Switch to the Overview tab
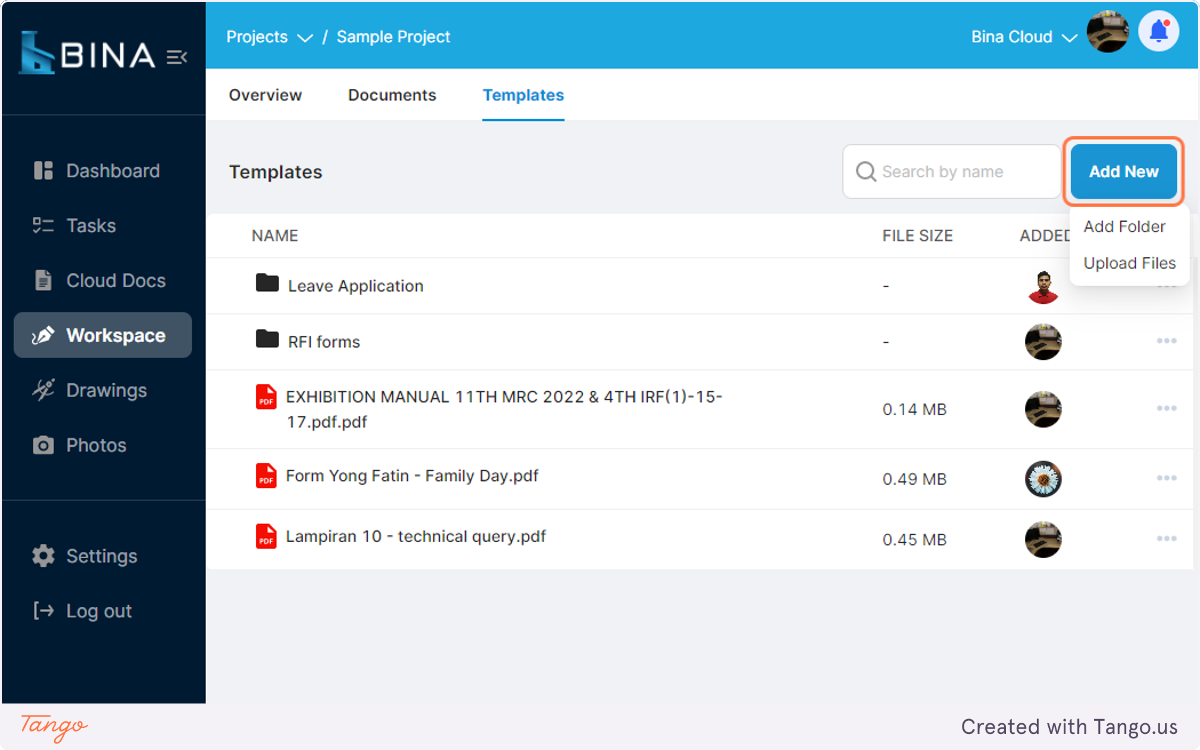 265,95
